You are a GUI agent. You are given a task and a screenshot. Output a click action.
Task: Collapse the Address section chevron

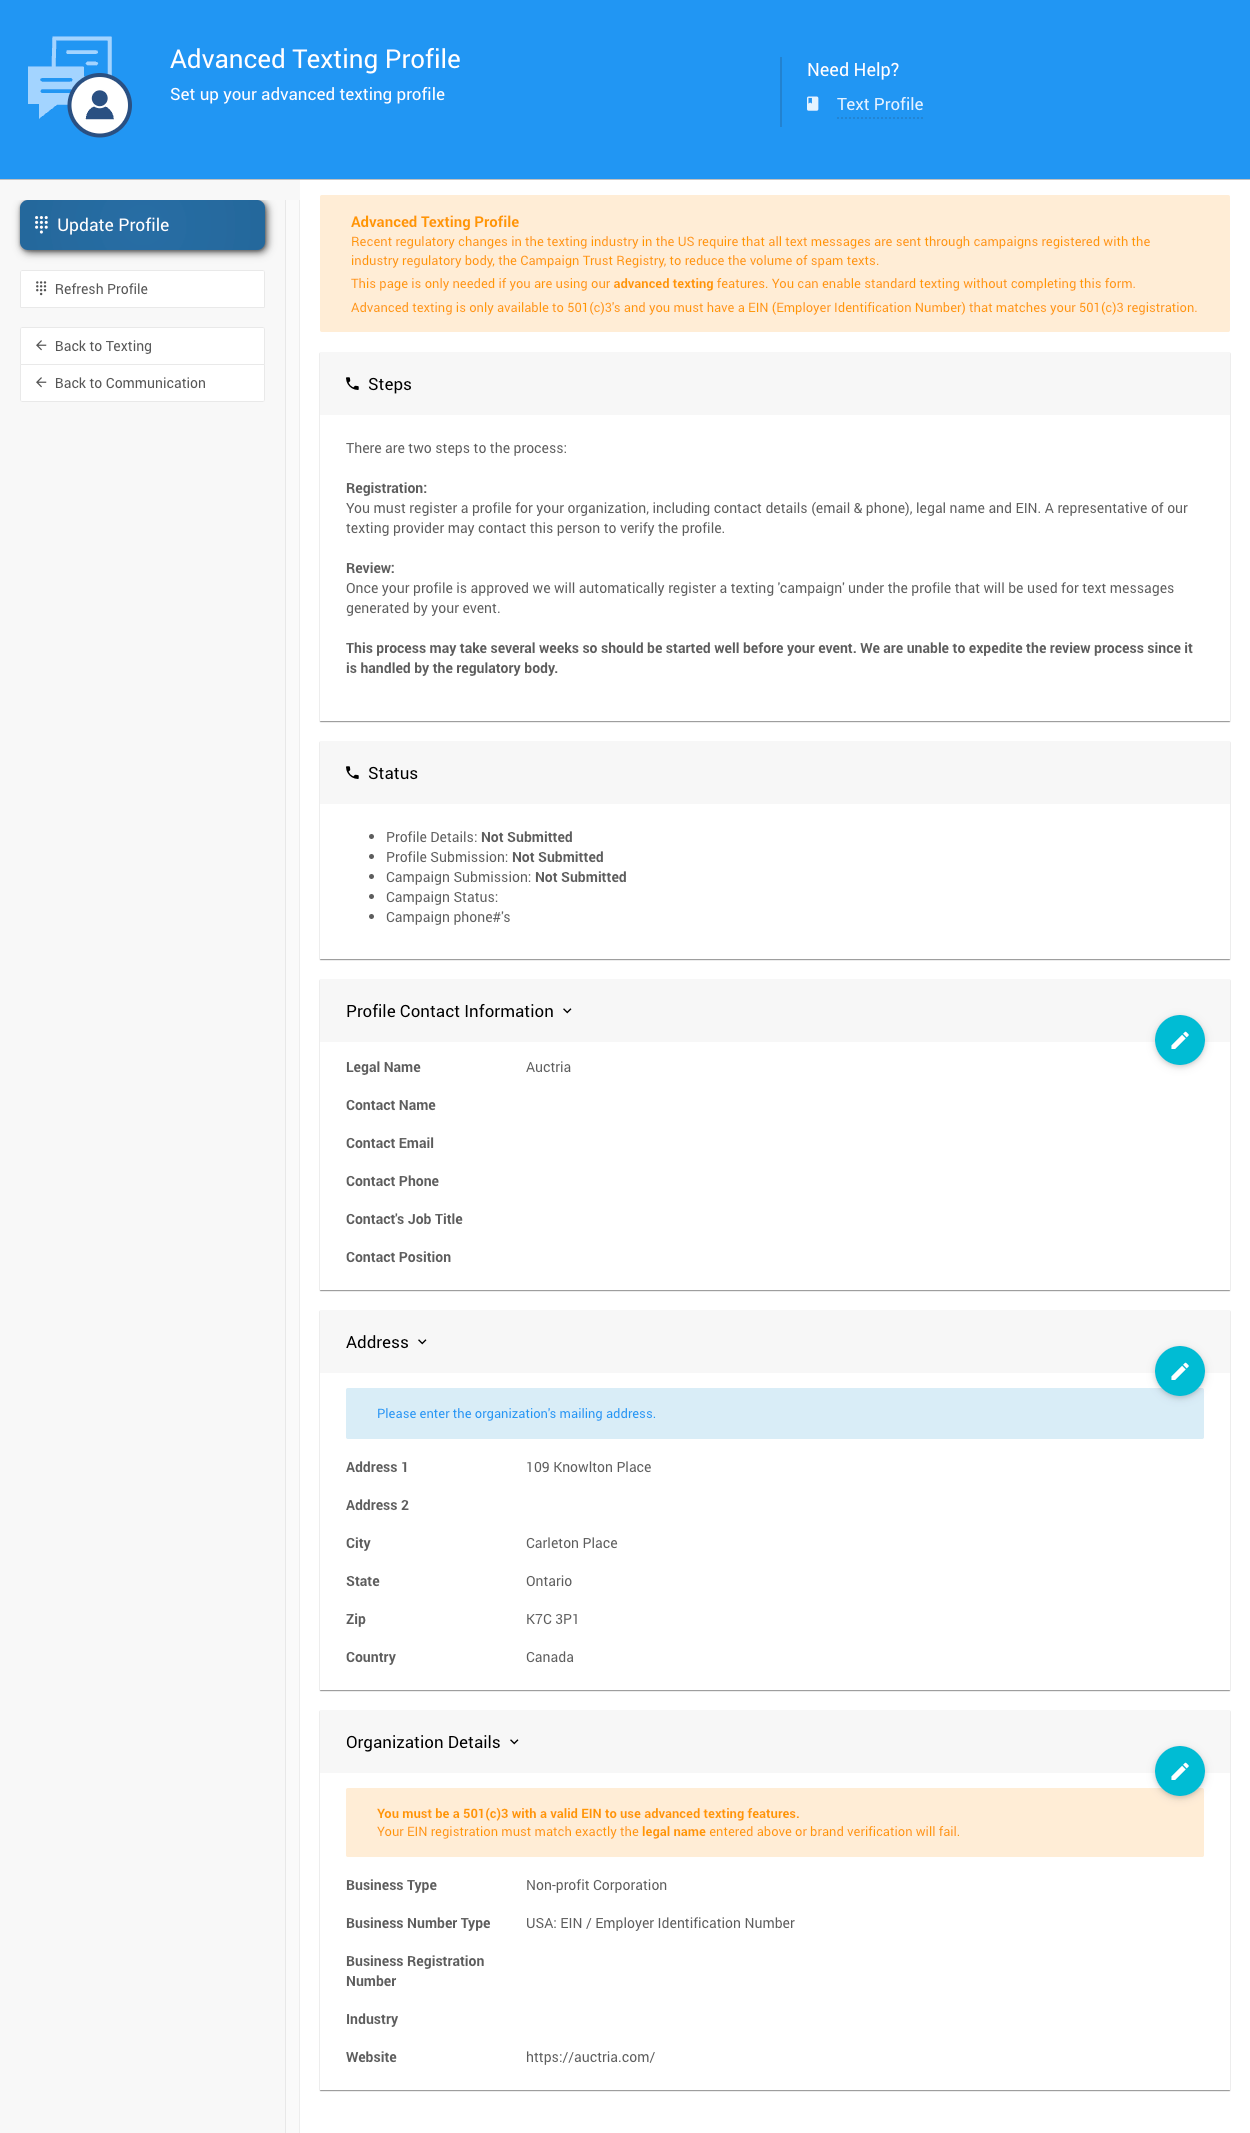(422, 1342)
